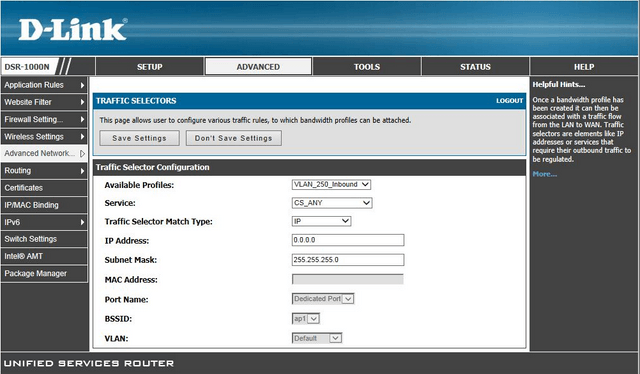Click the Subnet Mask label
Image resolution: width=640 pixels, height=374 pixels.
pyautogui.click(x=131, y=260)
